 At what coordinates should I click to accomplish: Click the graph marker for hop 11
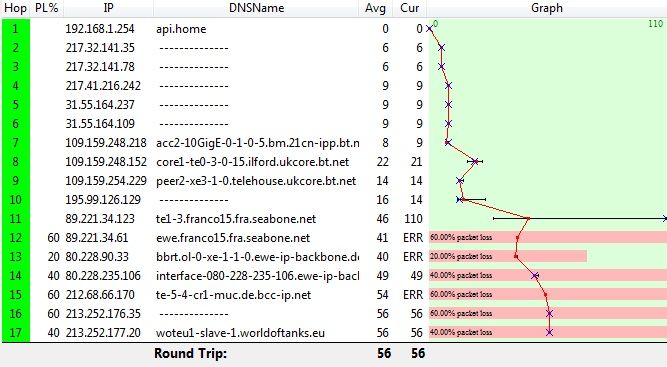pos(528,219)
